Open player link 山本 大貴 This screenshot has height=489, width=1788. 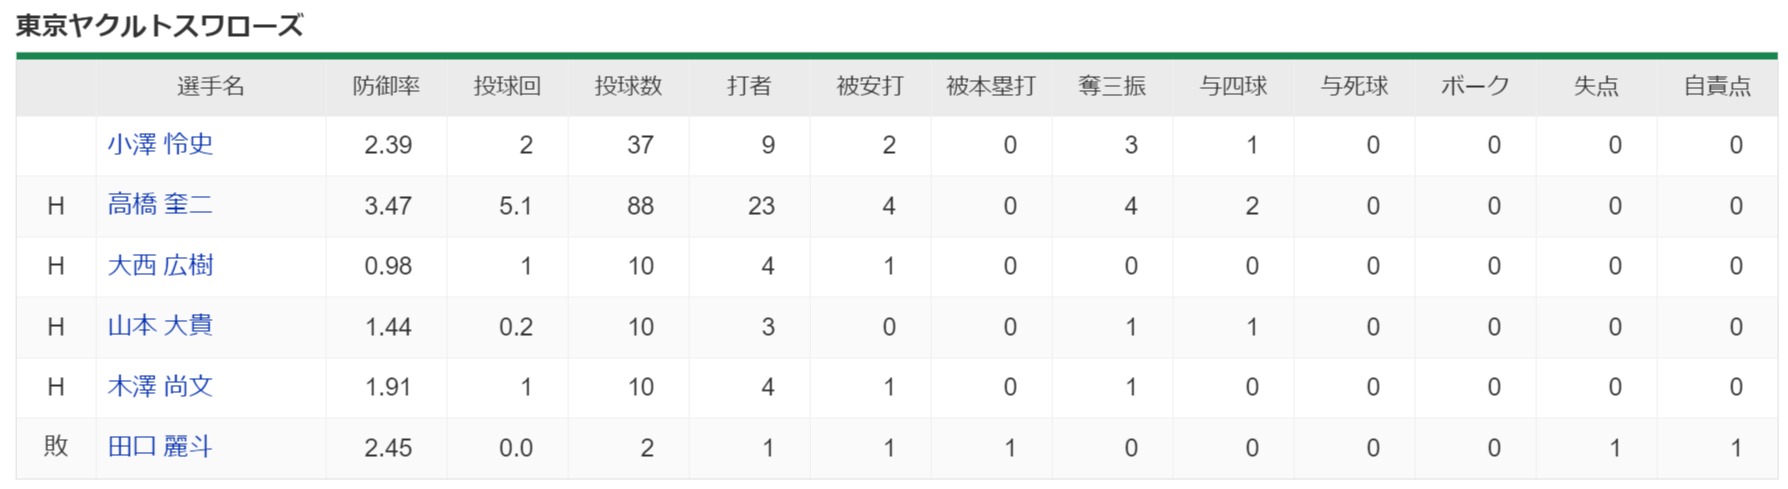(160, 326)
